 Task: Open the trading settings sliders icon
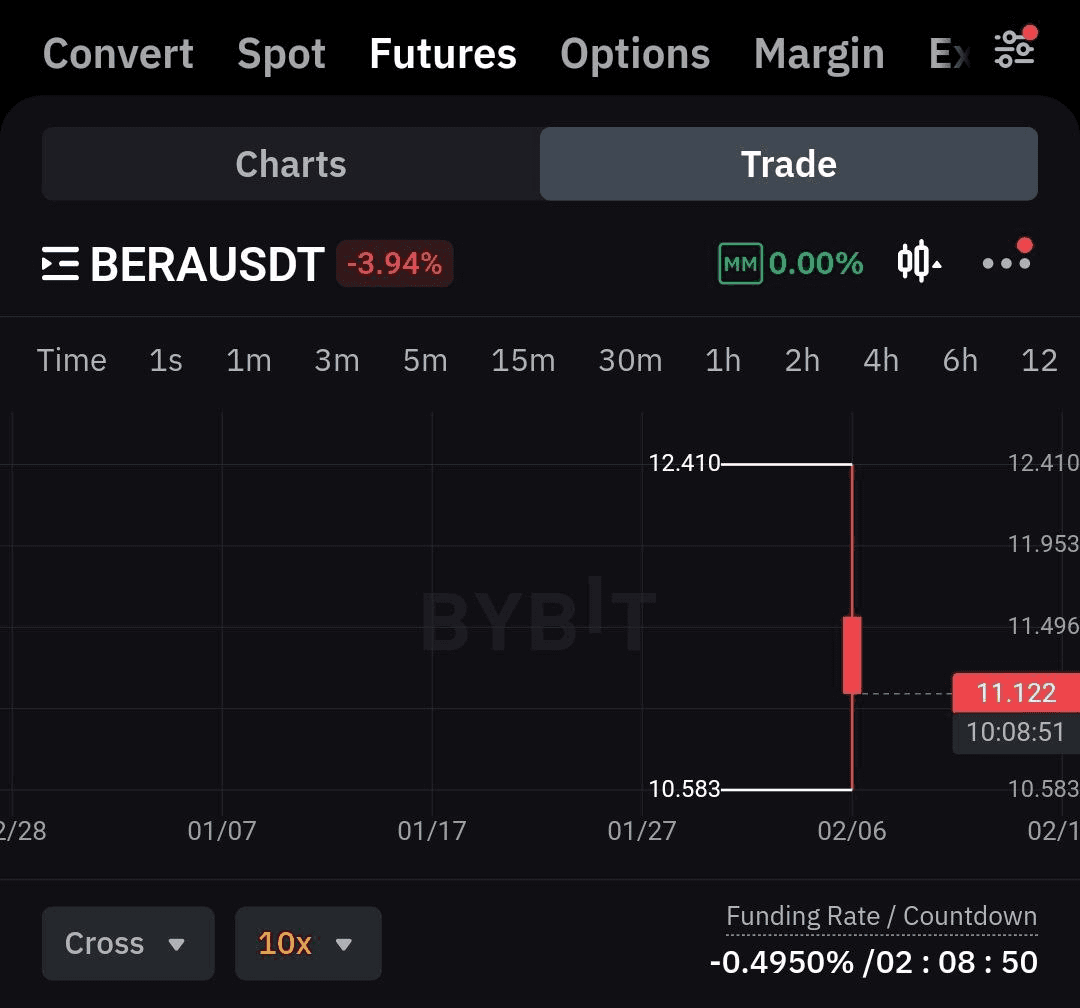[x=1015, y=50]
